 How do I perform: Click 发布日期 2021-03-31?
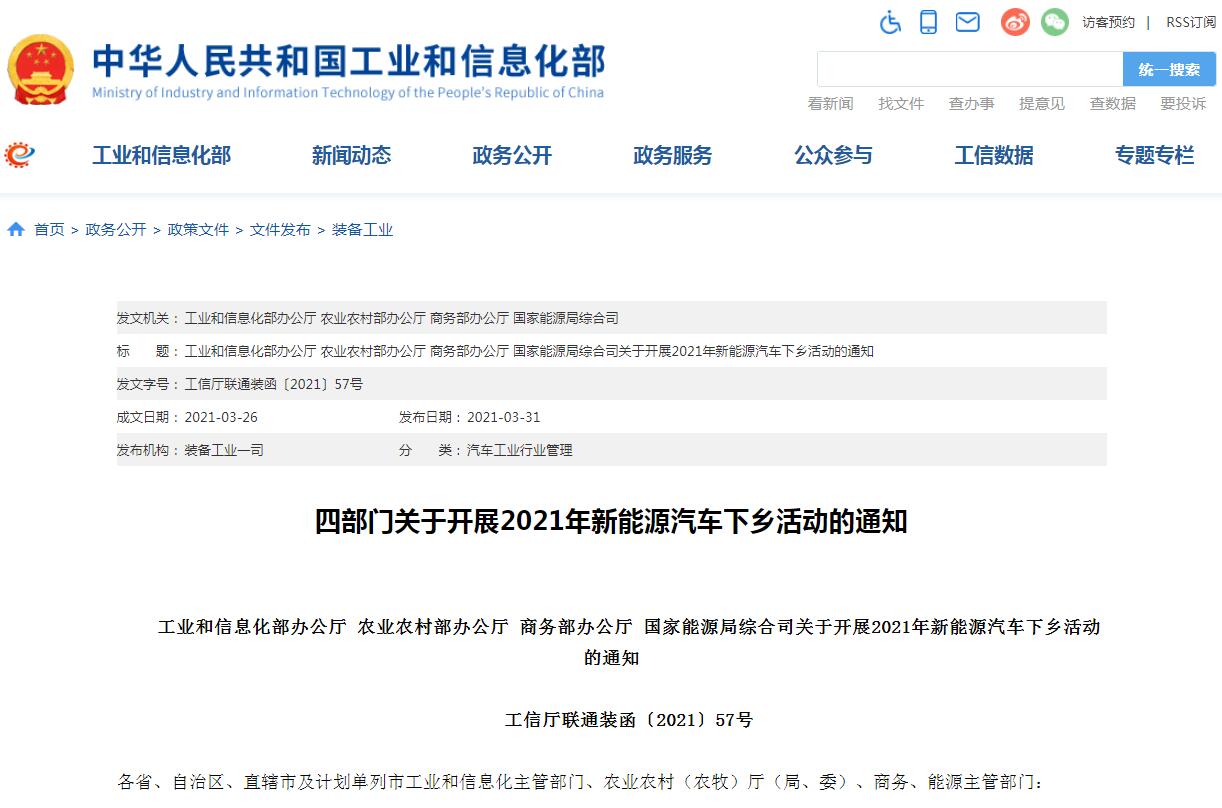tap(469, 417)
